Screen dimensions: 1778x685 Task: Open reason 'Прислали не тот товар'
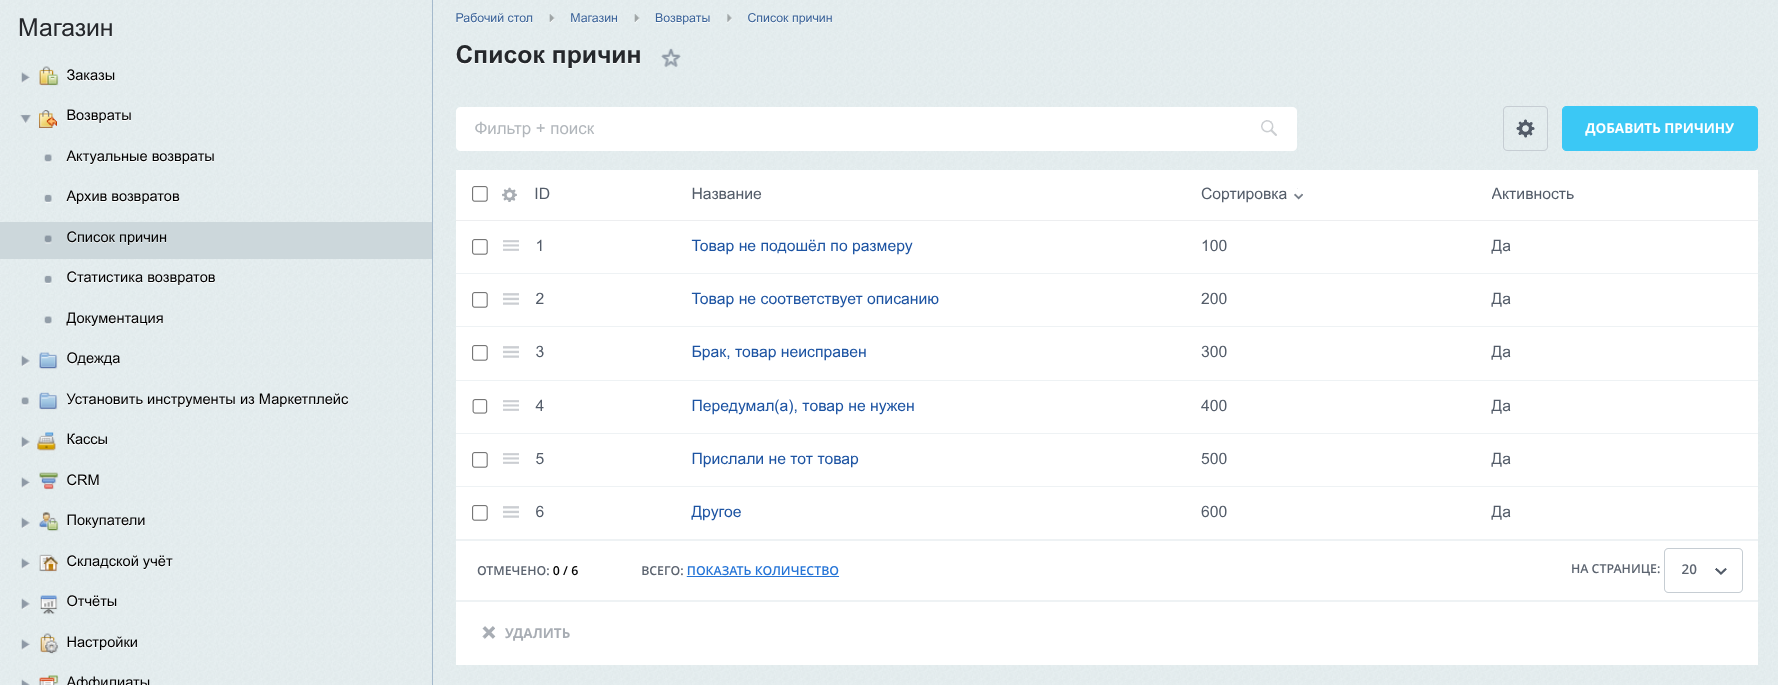[x=775, y=459]
